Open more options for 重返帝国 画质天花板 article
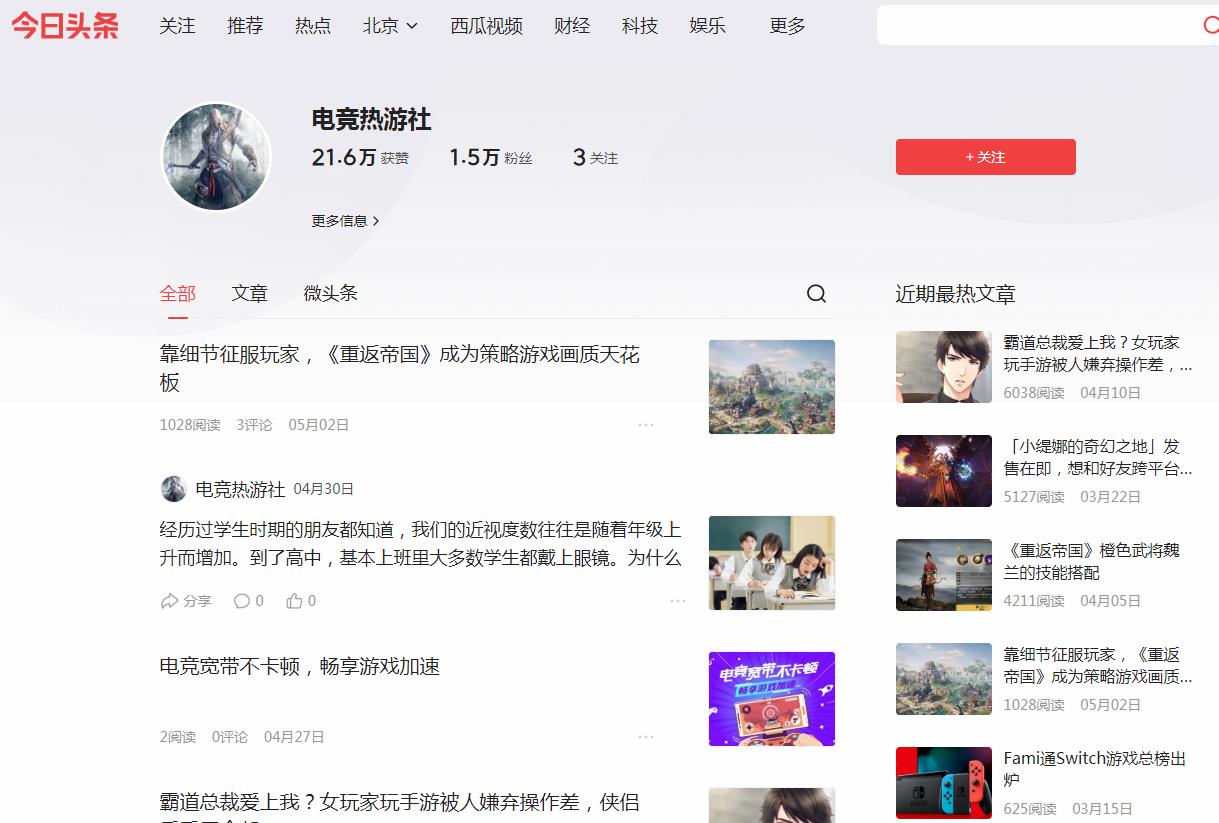1219x823 pixels. tap(646, 425)
